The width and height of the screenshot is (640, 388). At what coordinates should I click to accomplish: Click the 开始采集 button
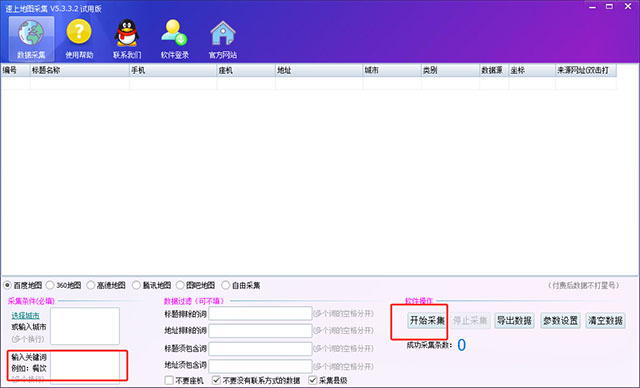point(427,321)
